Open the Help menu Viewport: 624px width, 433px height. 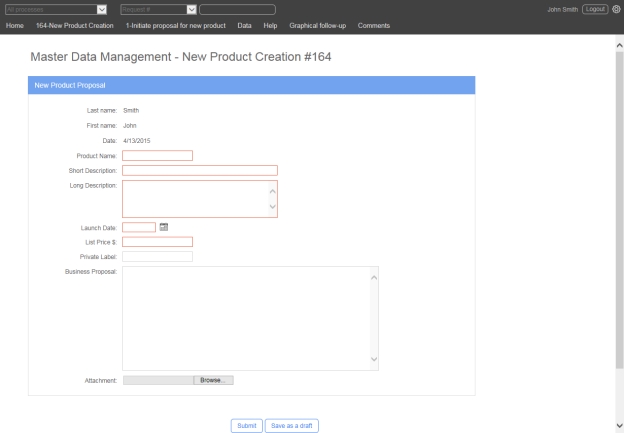[270, 25]
